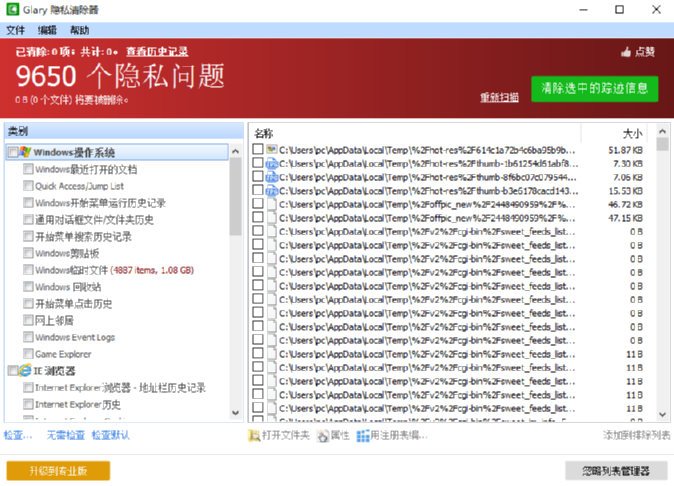Viewport: 674px width, 486px height.
Task: Click the IE 浏览器 icon
Action: pyautogui.click(x=25, y=370)
